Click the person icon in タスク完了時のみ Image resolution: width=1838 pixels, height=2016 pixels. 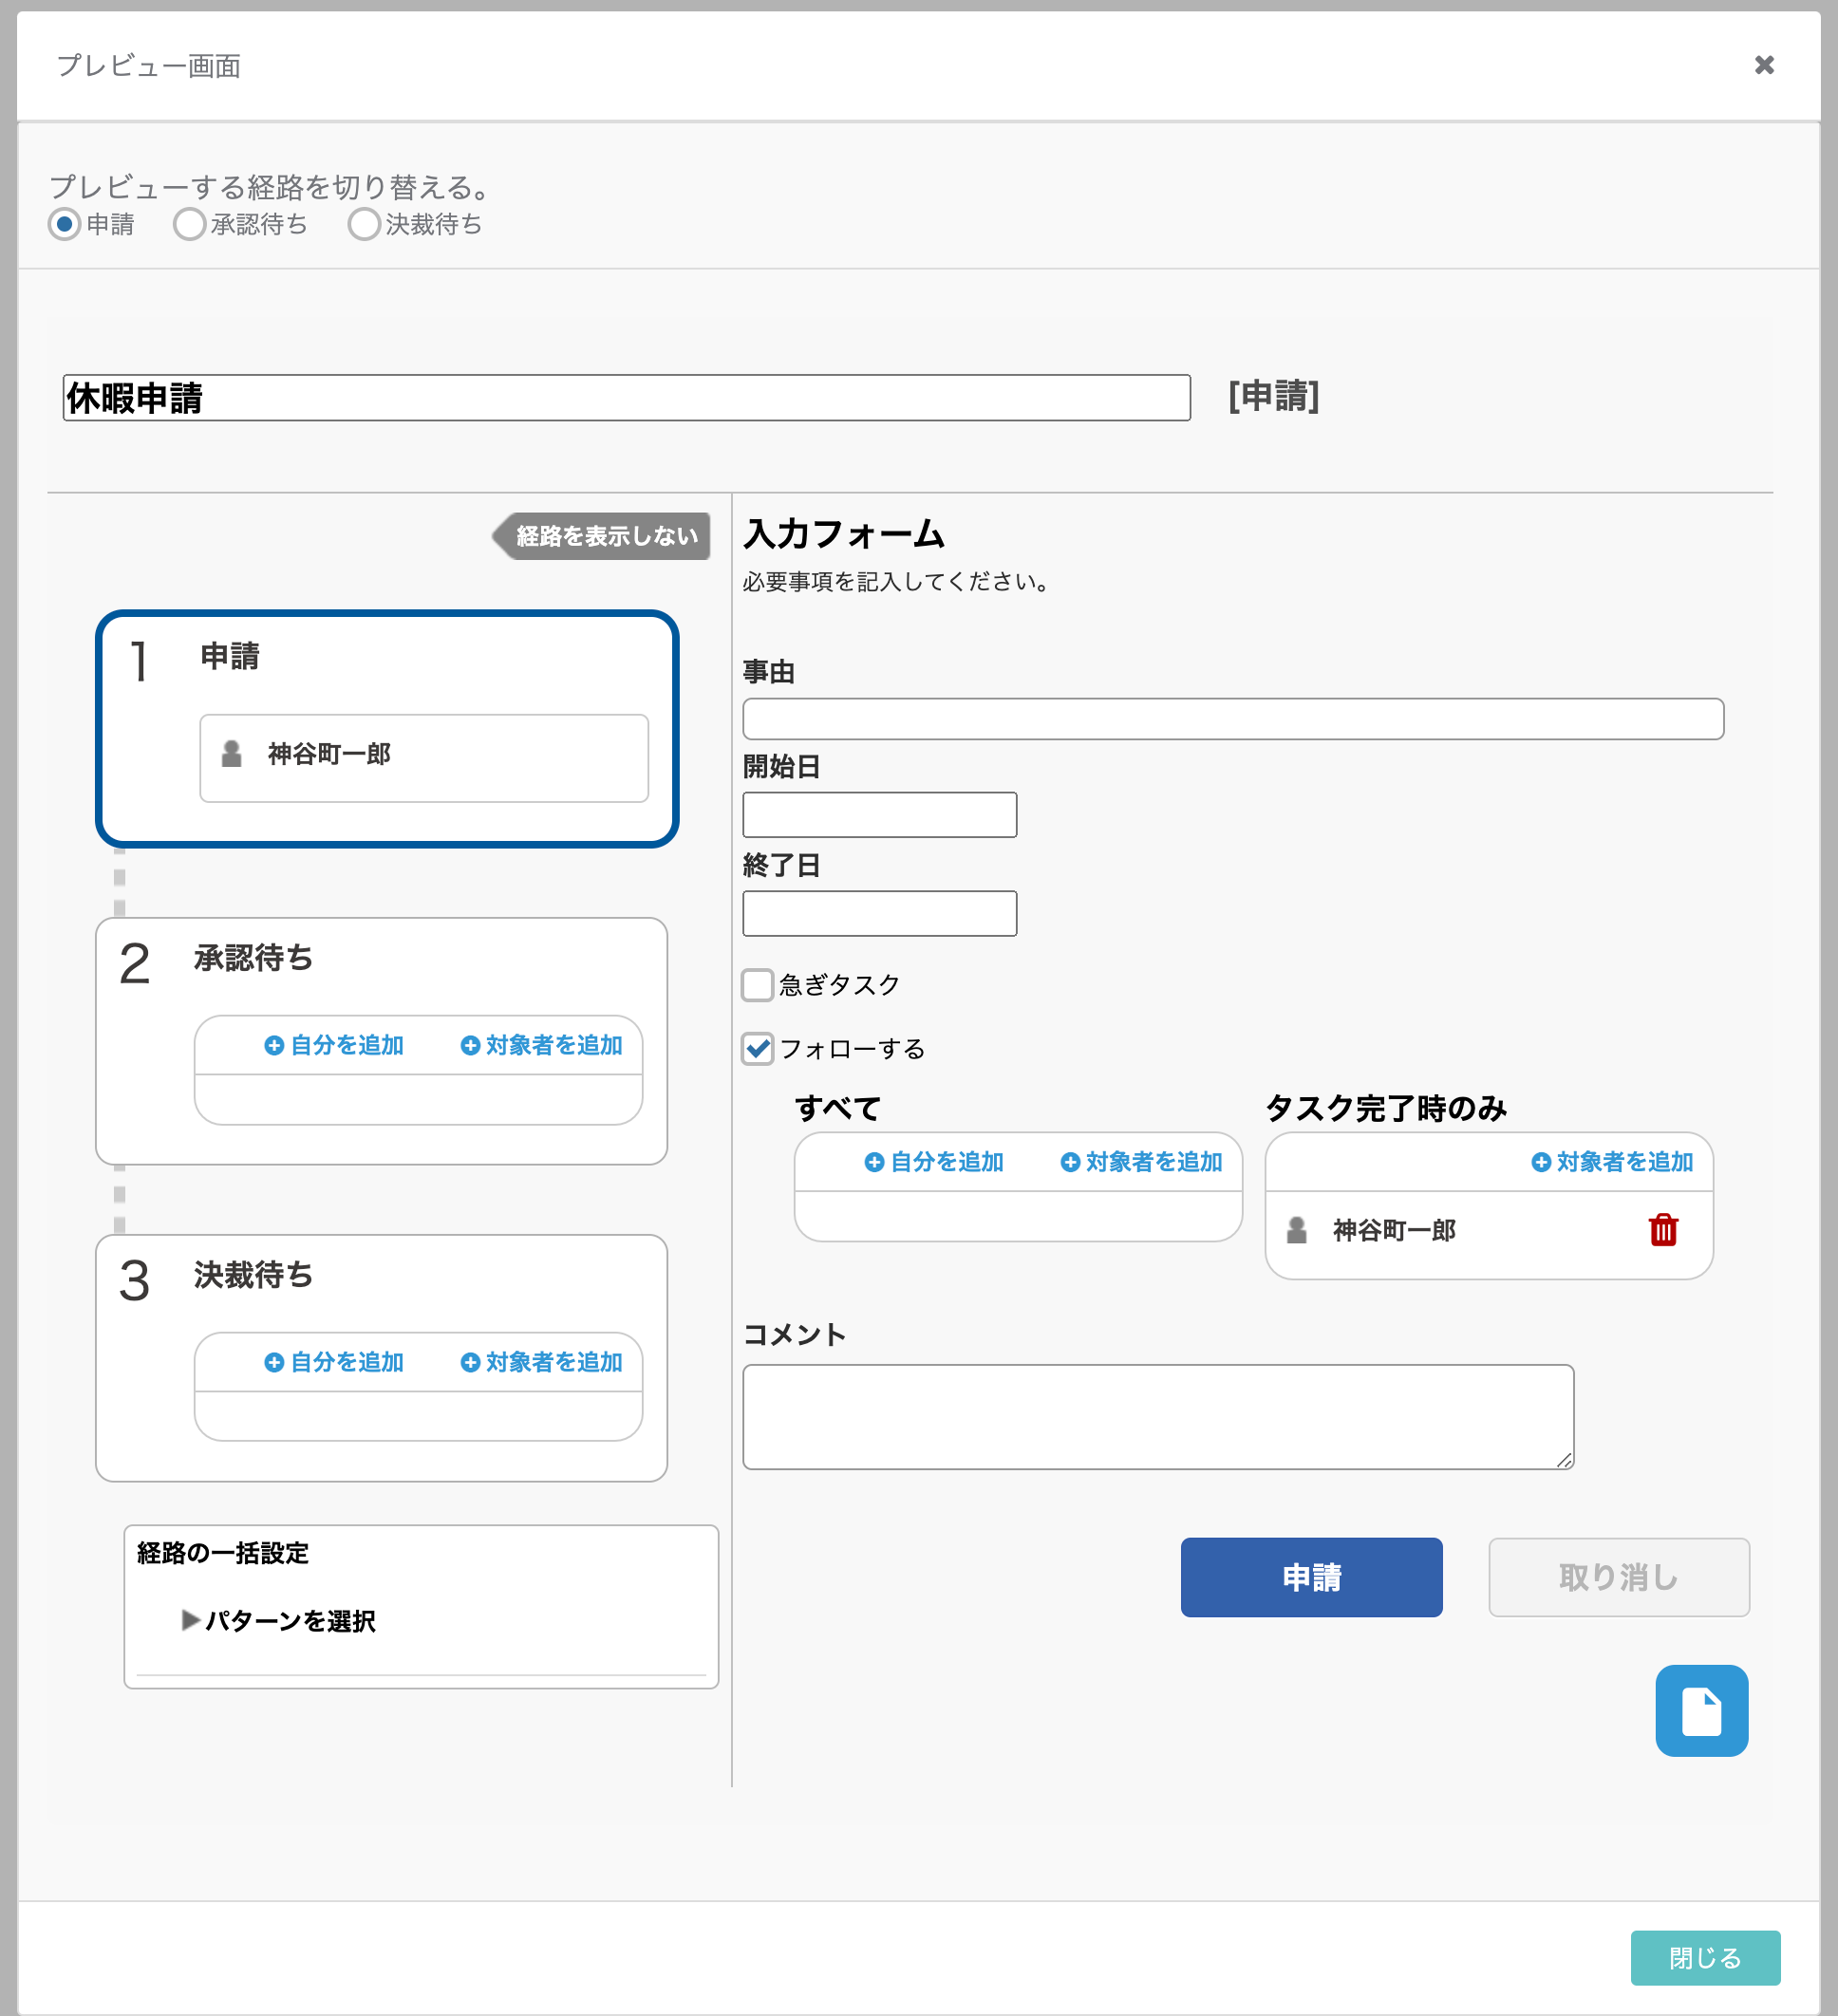tap(1296, 1229)
